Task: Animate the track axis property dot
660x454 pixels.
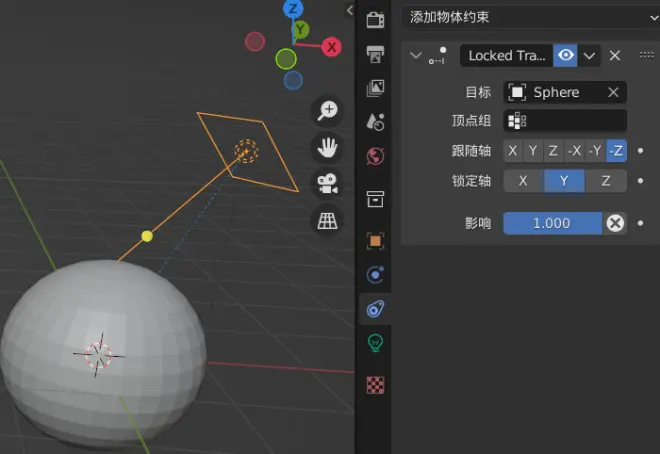Action: [x=640, y=151]
